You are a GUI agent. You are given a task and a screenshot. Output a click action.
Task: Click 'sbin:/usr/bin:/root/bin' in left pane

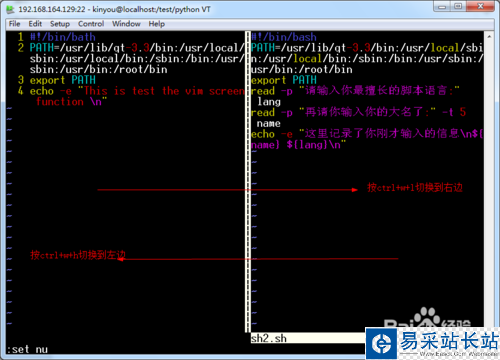coord(98,69)
